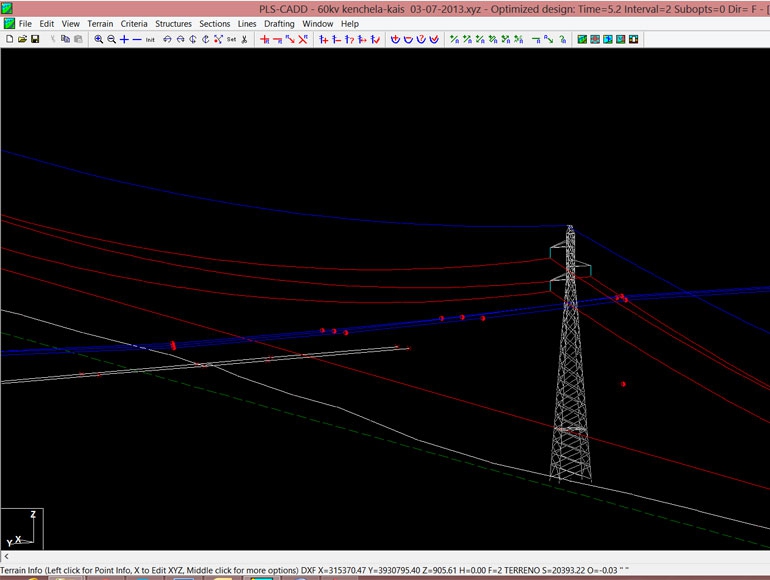
Task: Move a terrain point with red arrow icon
Action: click(x=290, y=39)
